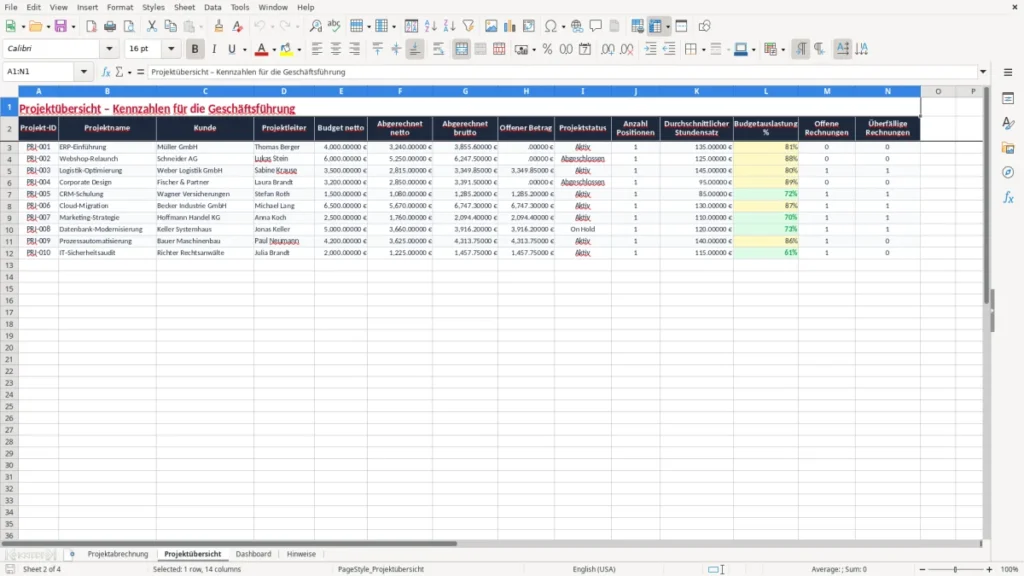Toggle Merge and Center Cells
The image size is (1024, 576).
(x=461, y=49)
